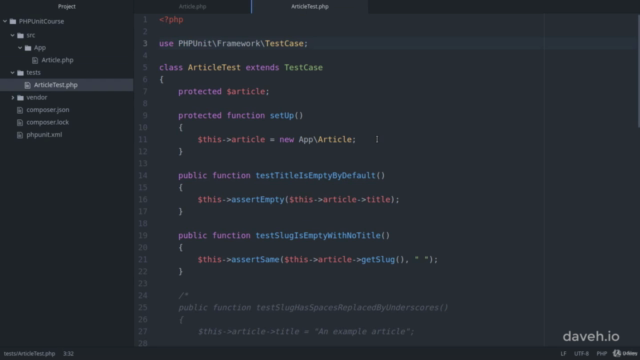Click line number 24 in the gutter
This screenshot has width=640, height=360.
(x=143, y=296)
